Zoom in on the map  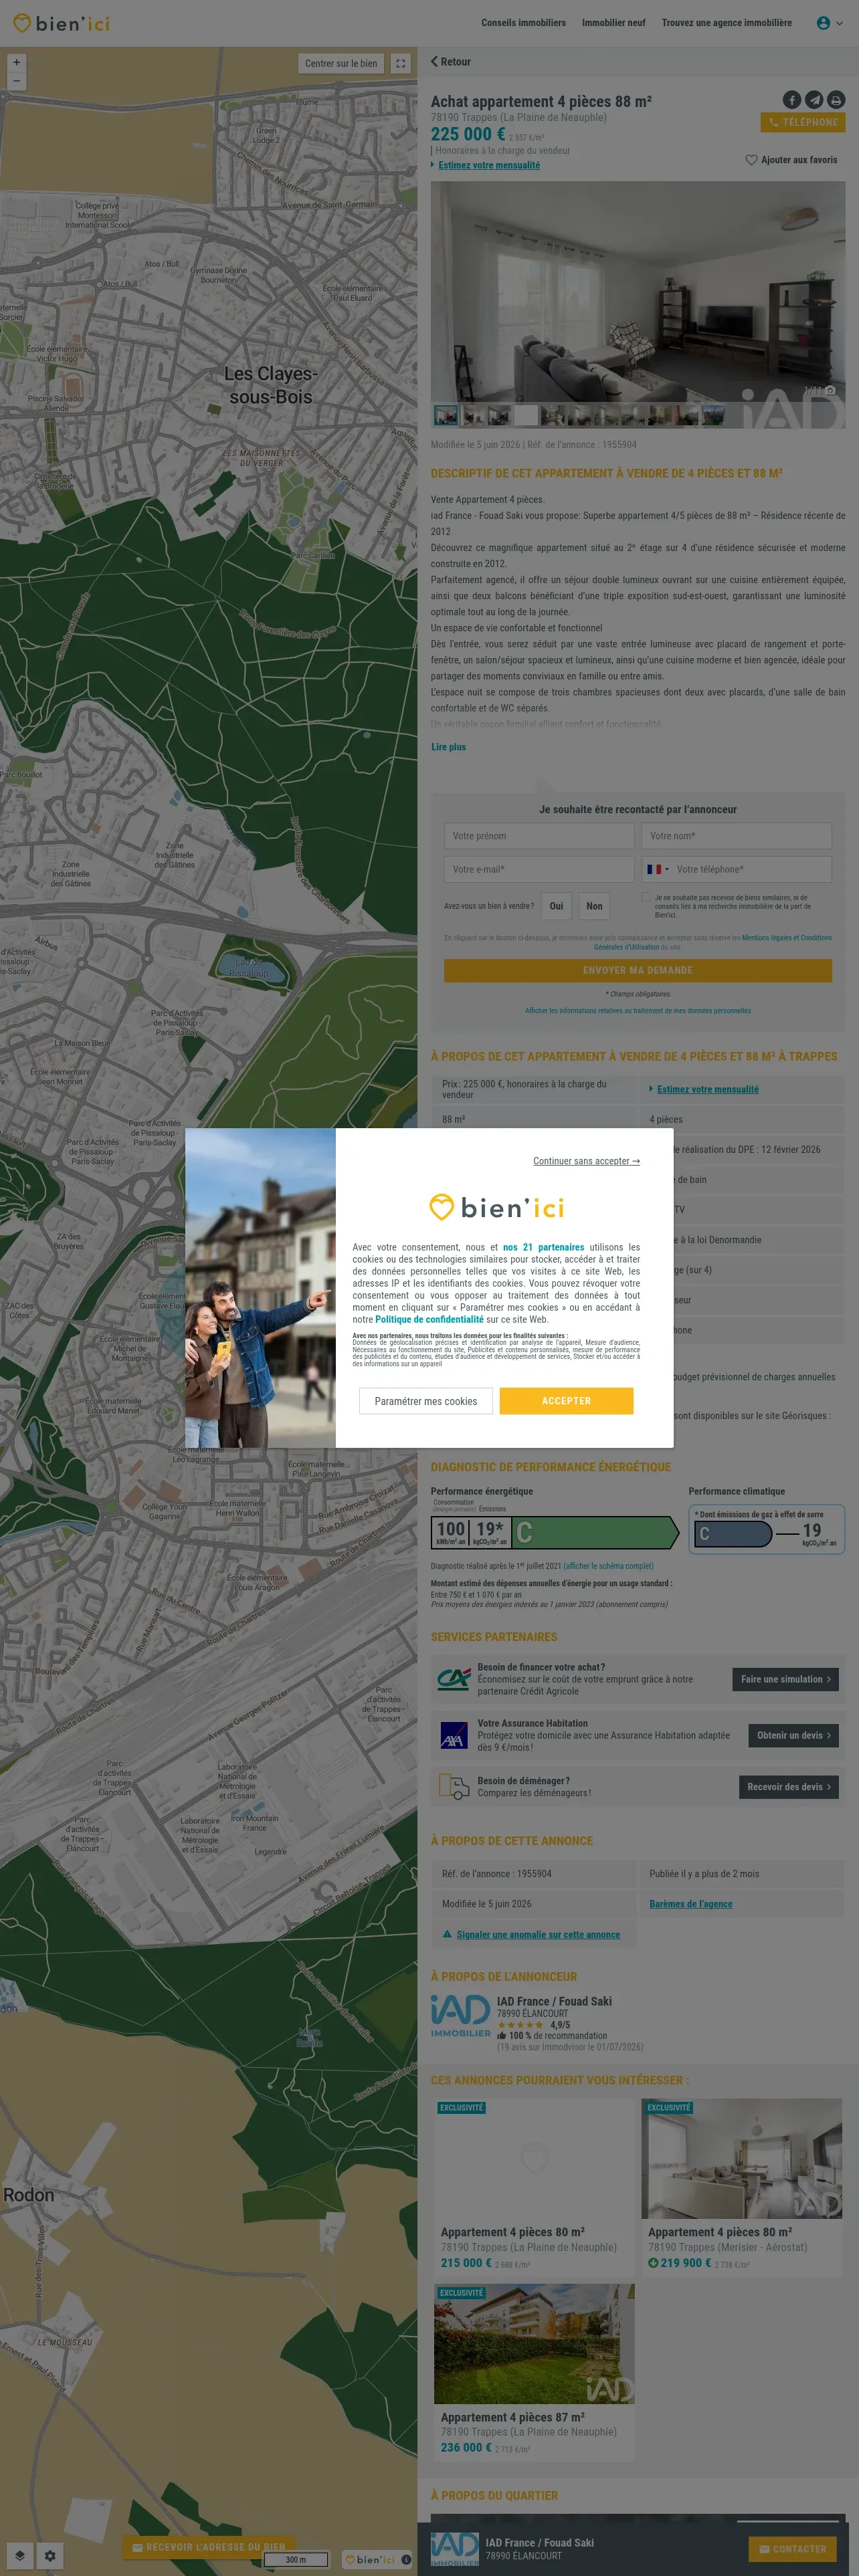(16, 62)
